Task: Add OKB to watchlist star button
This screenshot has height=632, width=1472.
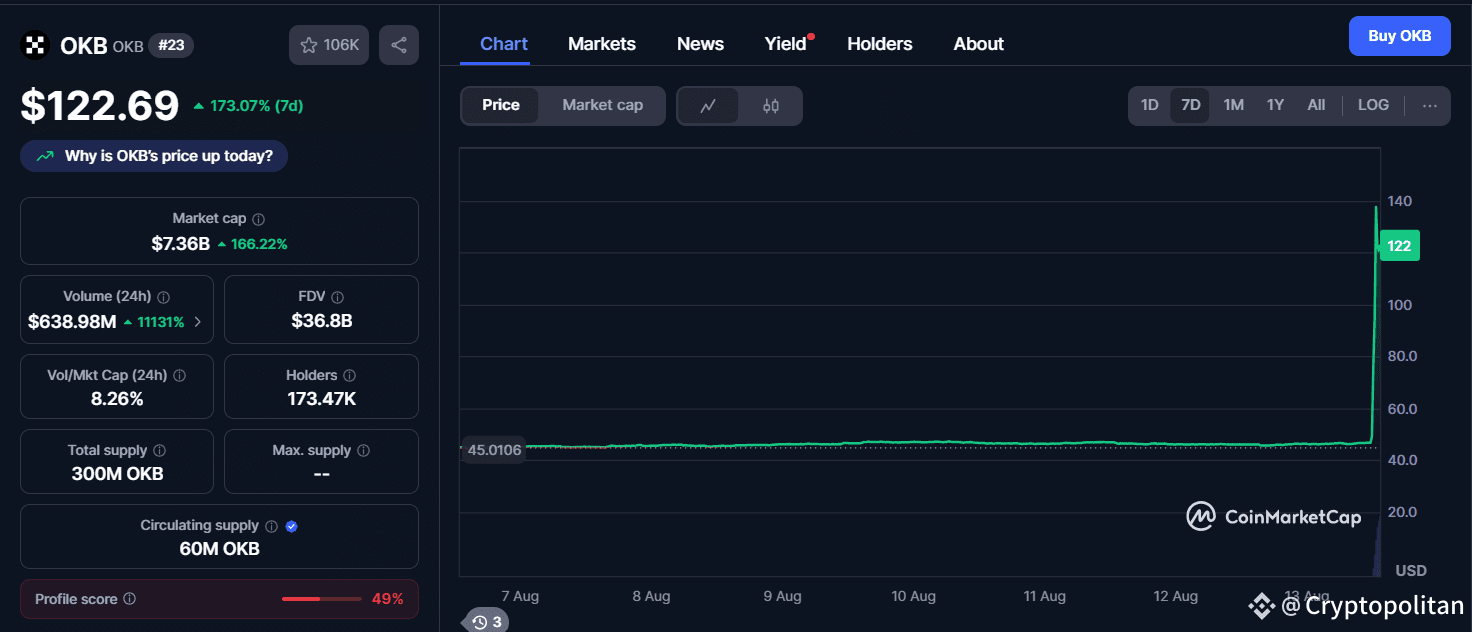Action: point(329,45)
